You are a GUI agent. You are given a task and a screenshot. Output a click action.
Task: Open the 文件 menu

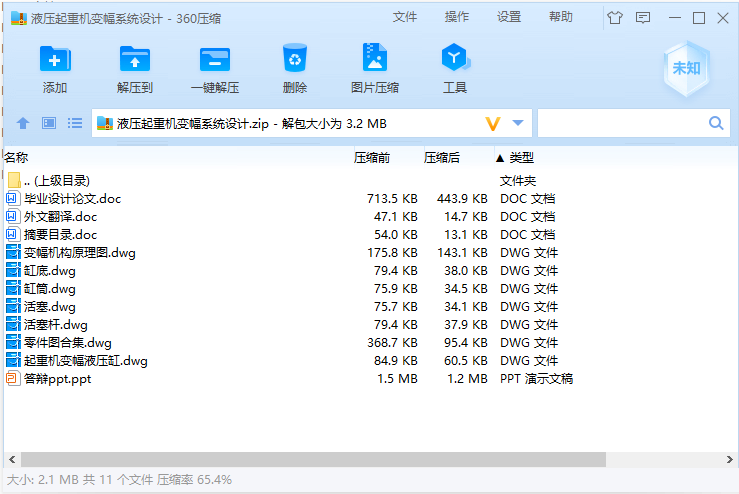[x=405, y=17]
